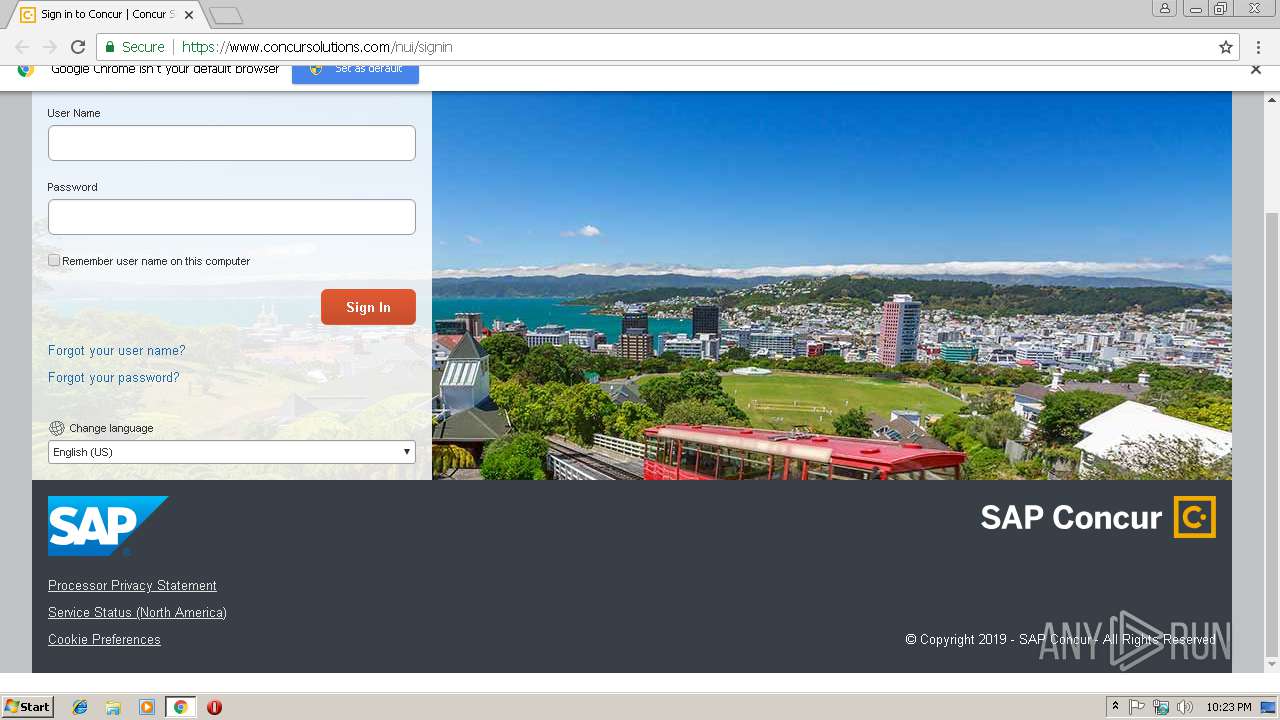
Task: Click the volume speaker tray icon
Action: (x=1185, y=707)
